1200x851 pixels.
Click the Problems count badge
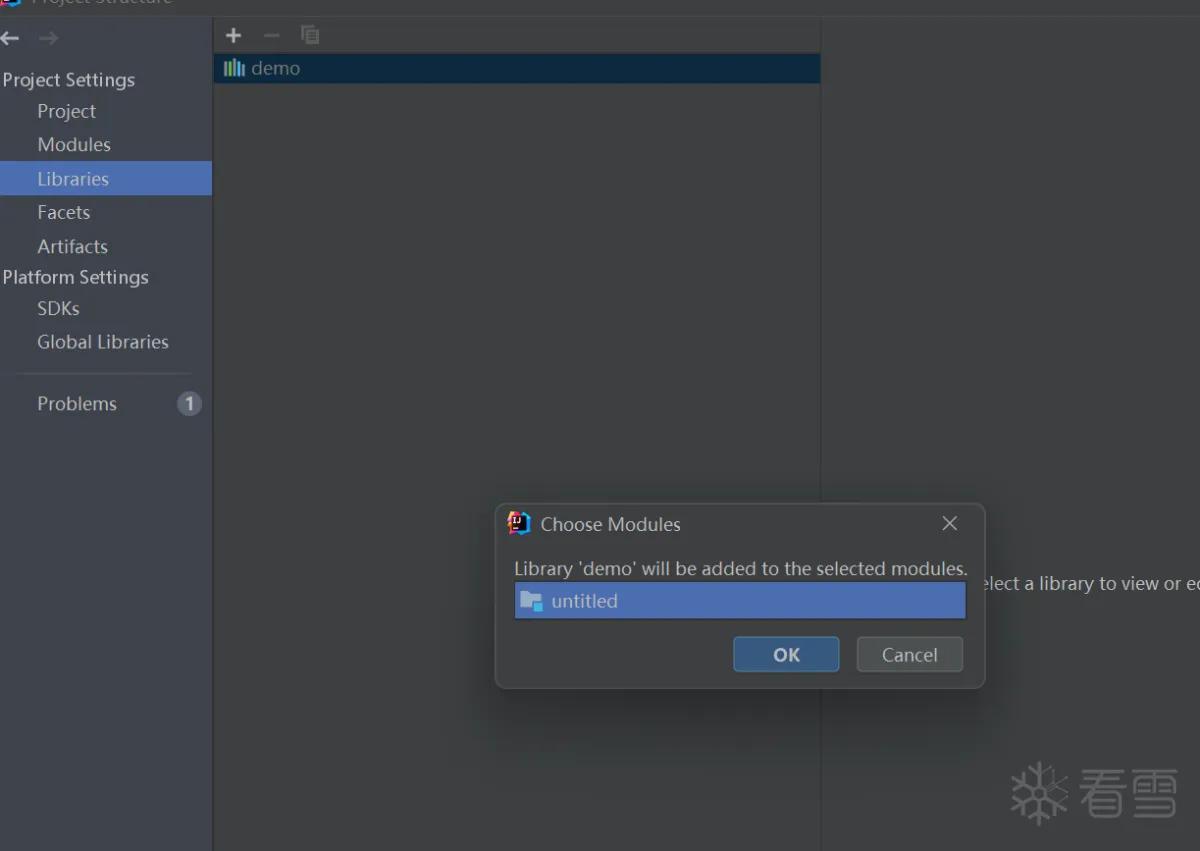[189, 404]
